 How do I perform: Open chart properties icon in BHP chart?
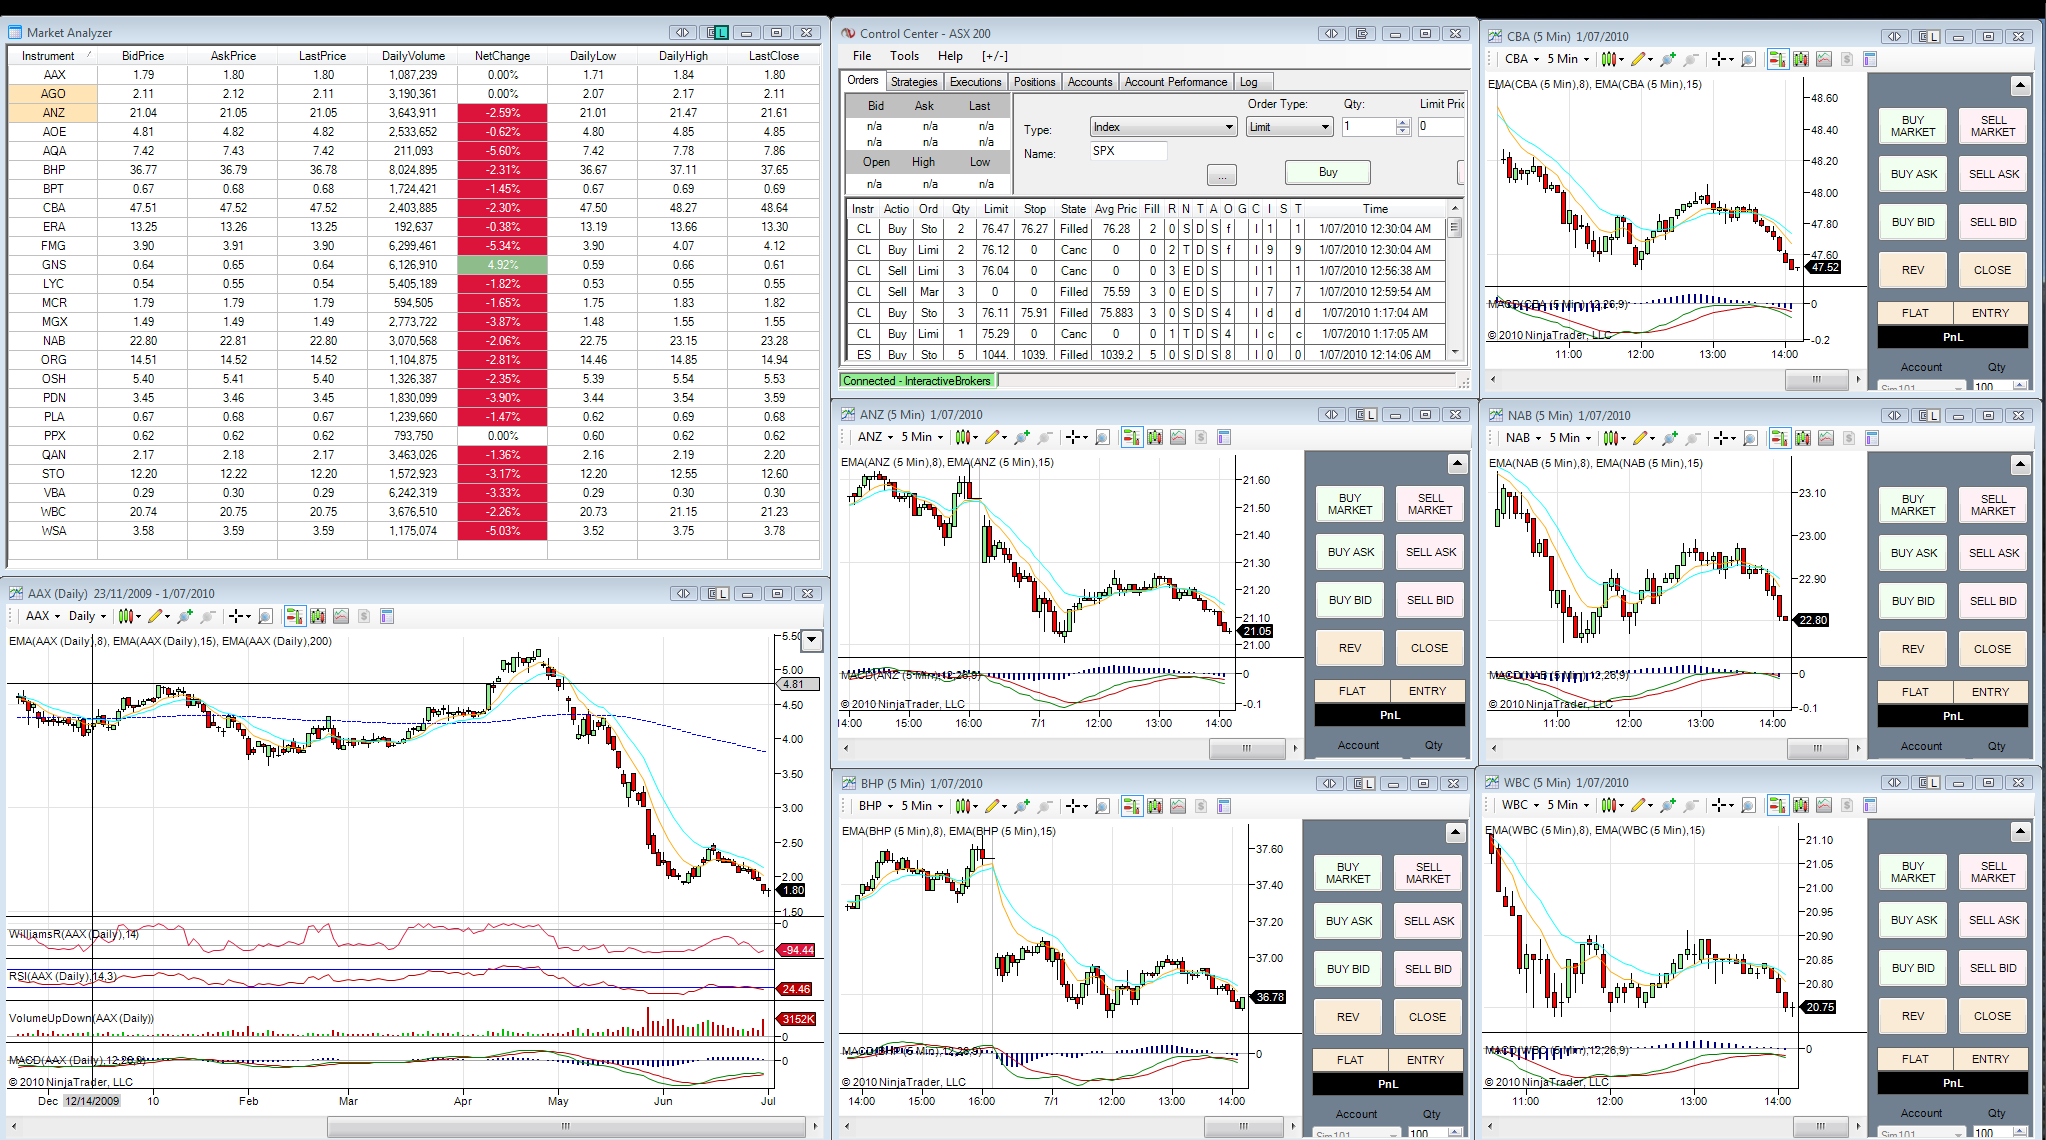click(x=1223, y=806)
